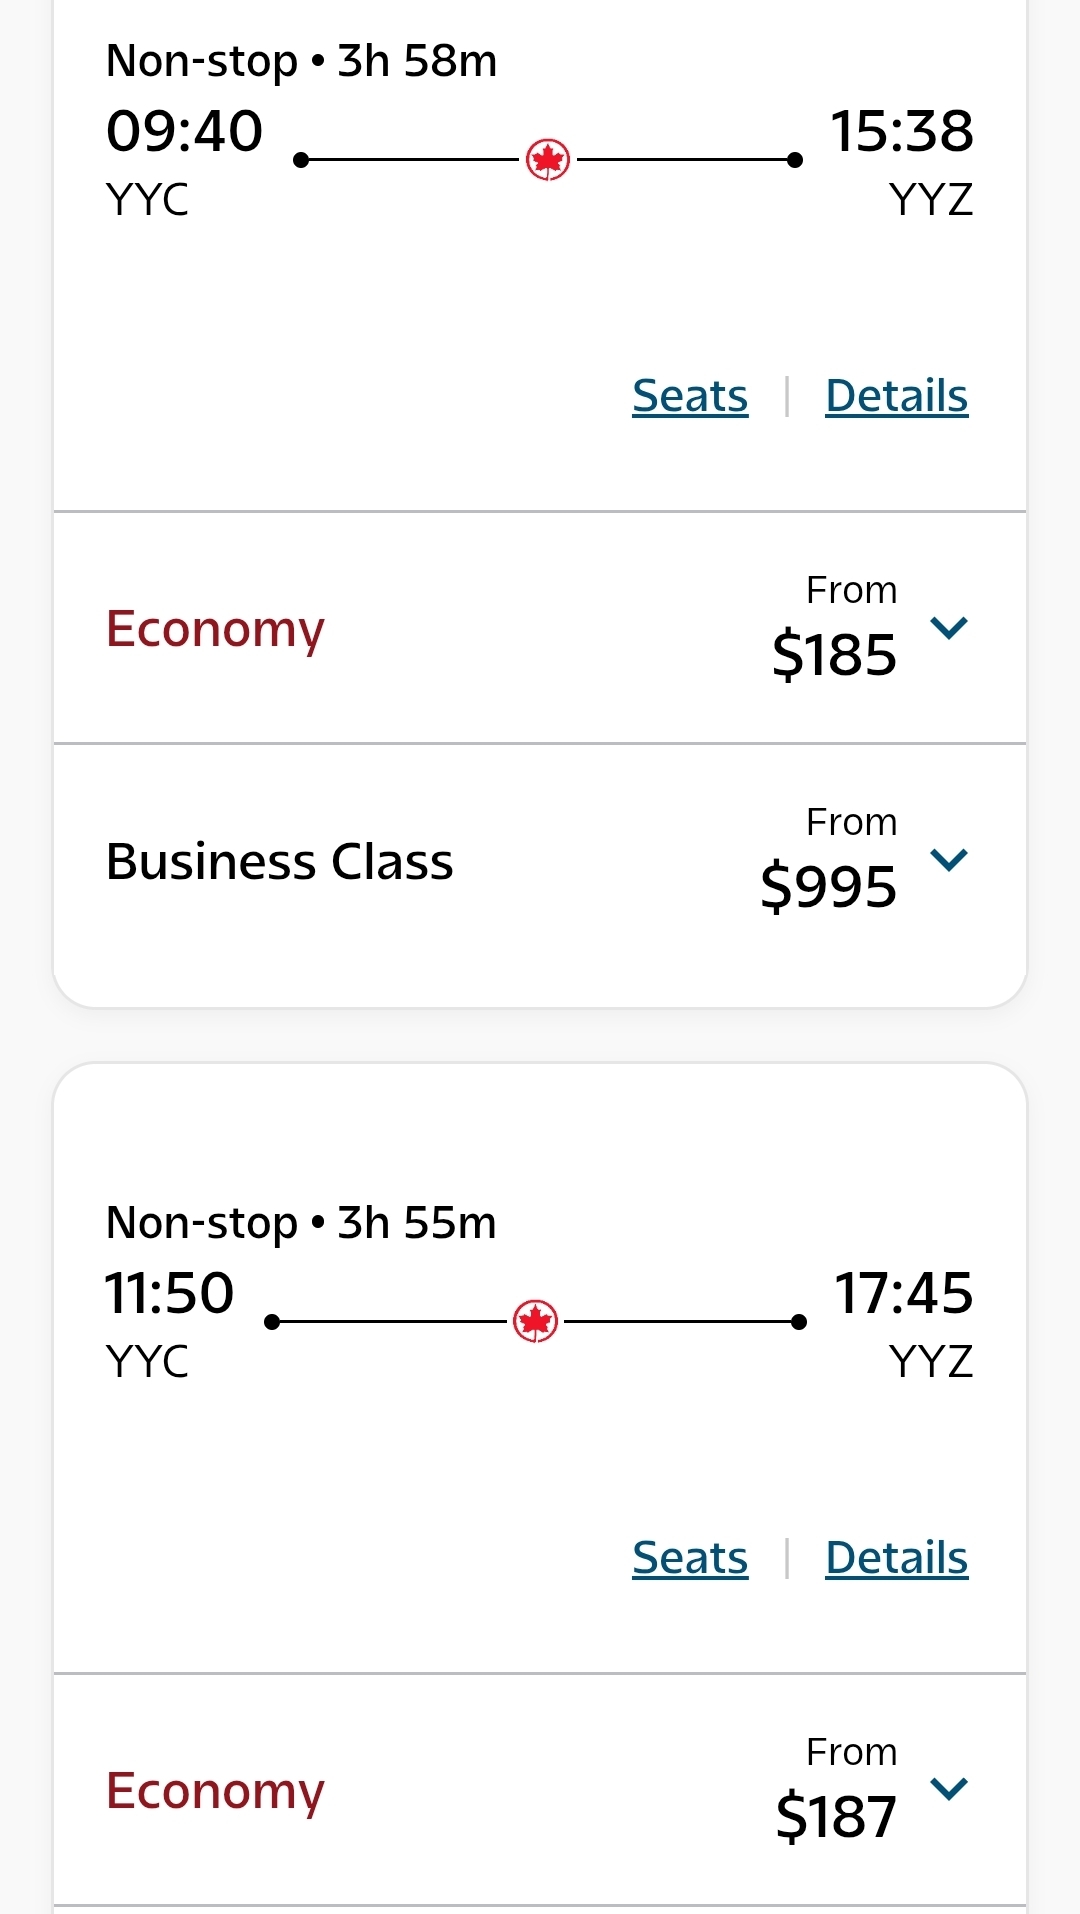Select Economy label on the 11:50 flight

pos(215,1792)
